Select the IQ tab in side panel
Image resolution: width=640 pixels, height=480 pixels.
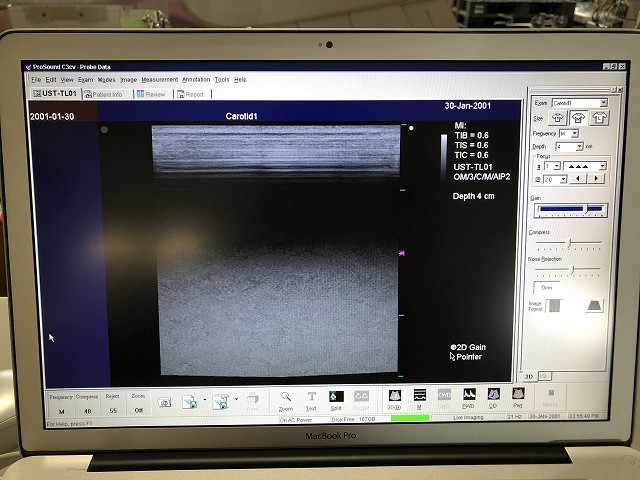click(544, 376)
